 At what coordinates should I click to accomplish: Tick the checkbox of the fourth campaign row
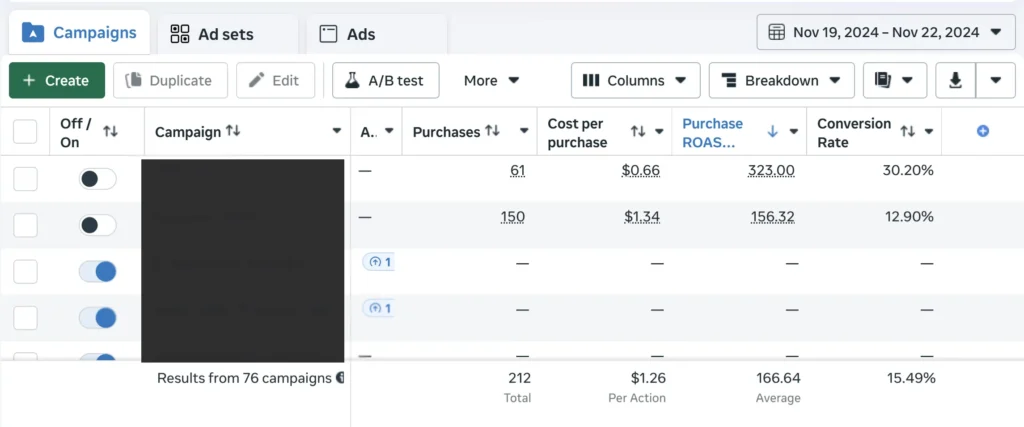coord(25,318)
